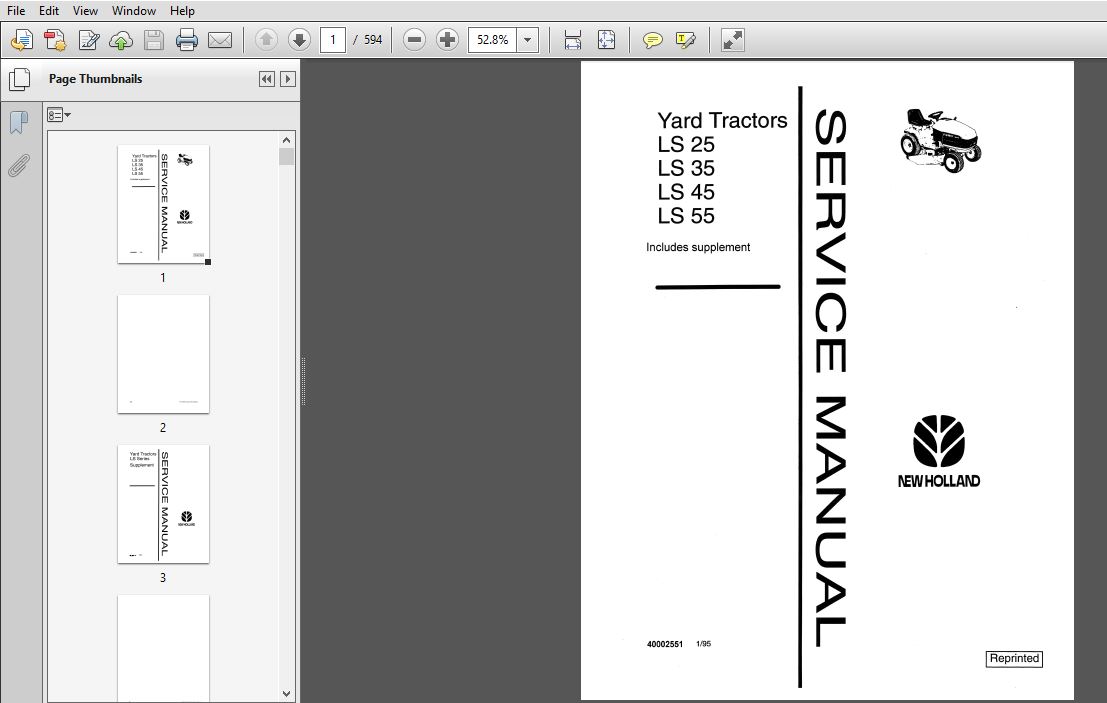Image resolution: width=1107 pixels, height=703 pixels.
Task: Click the New Holland leaf logo
Action: tap(939, 442)
